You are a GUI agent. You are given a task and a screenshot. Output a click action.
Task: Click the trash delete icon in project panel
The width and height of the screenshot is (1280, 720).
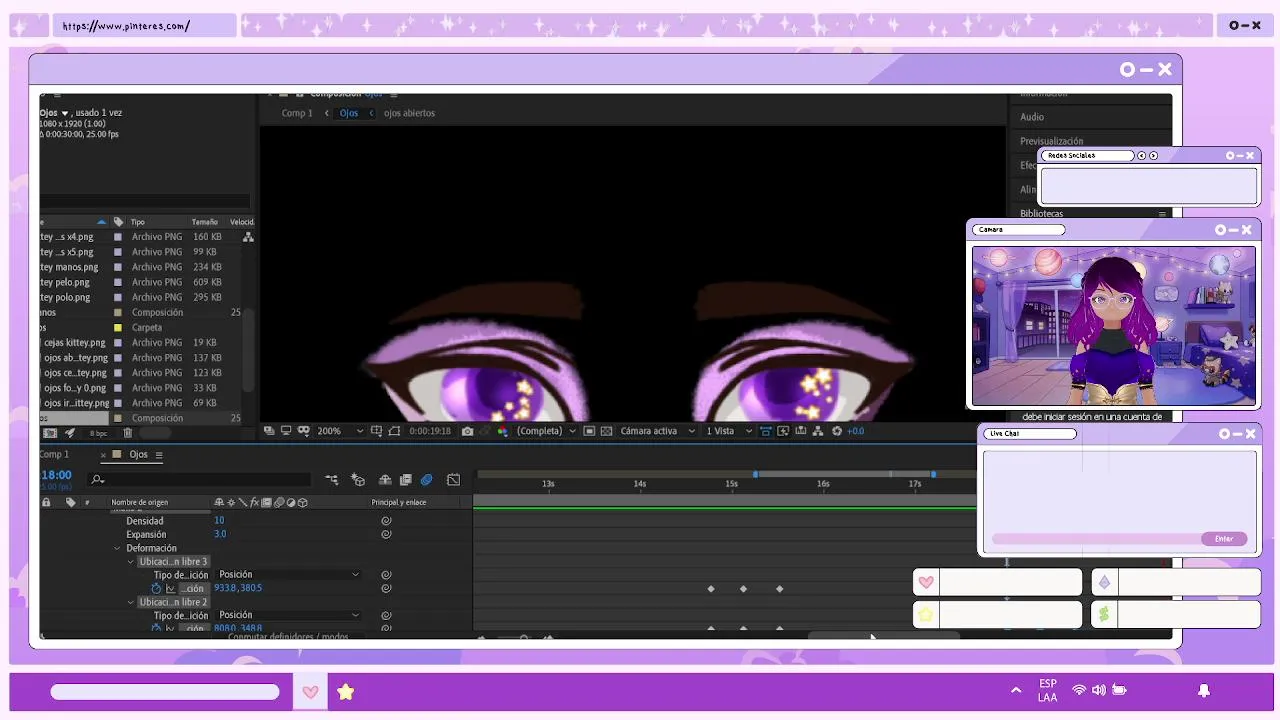coord(127,433)
